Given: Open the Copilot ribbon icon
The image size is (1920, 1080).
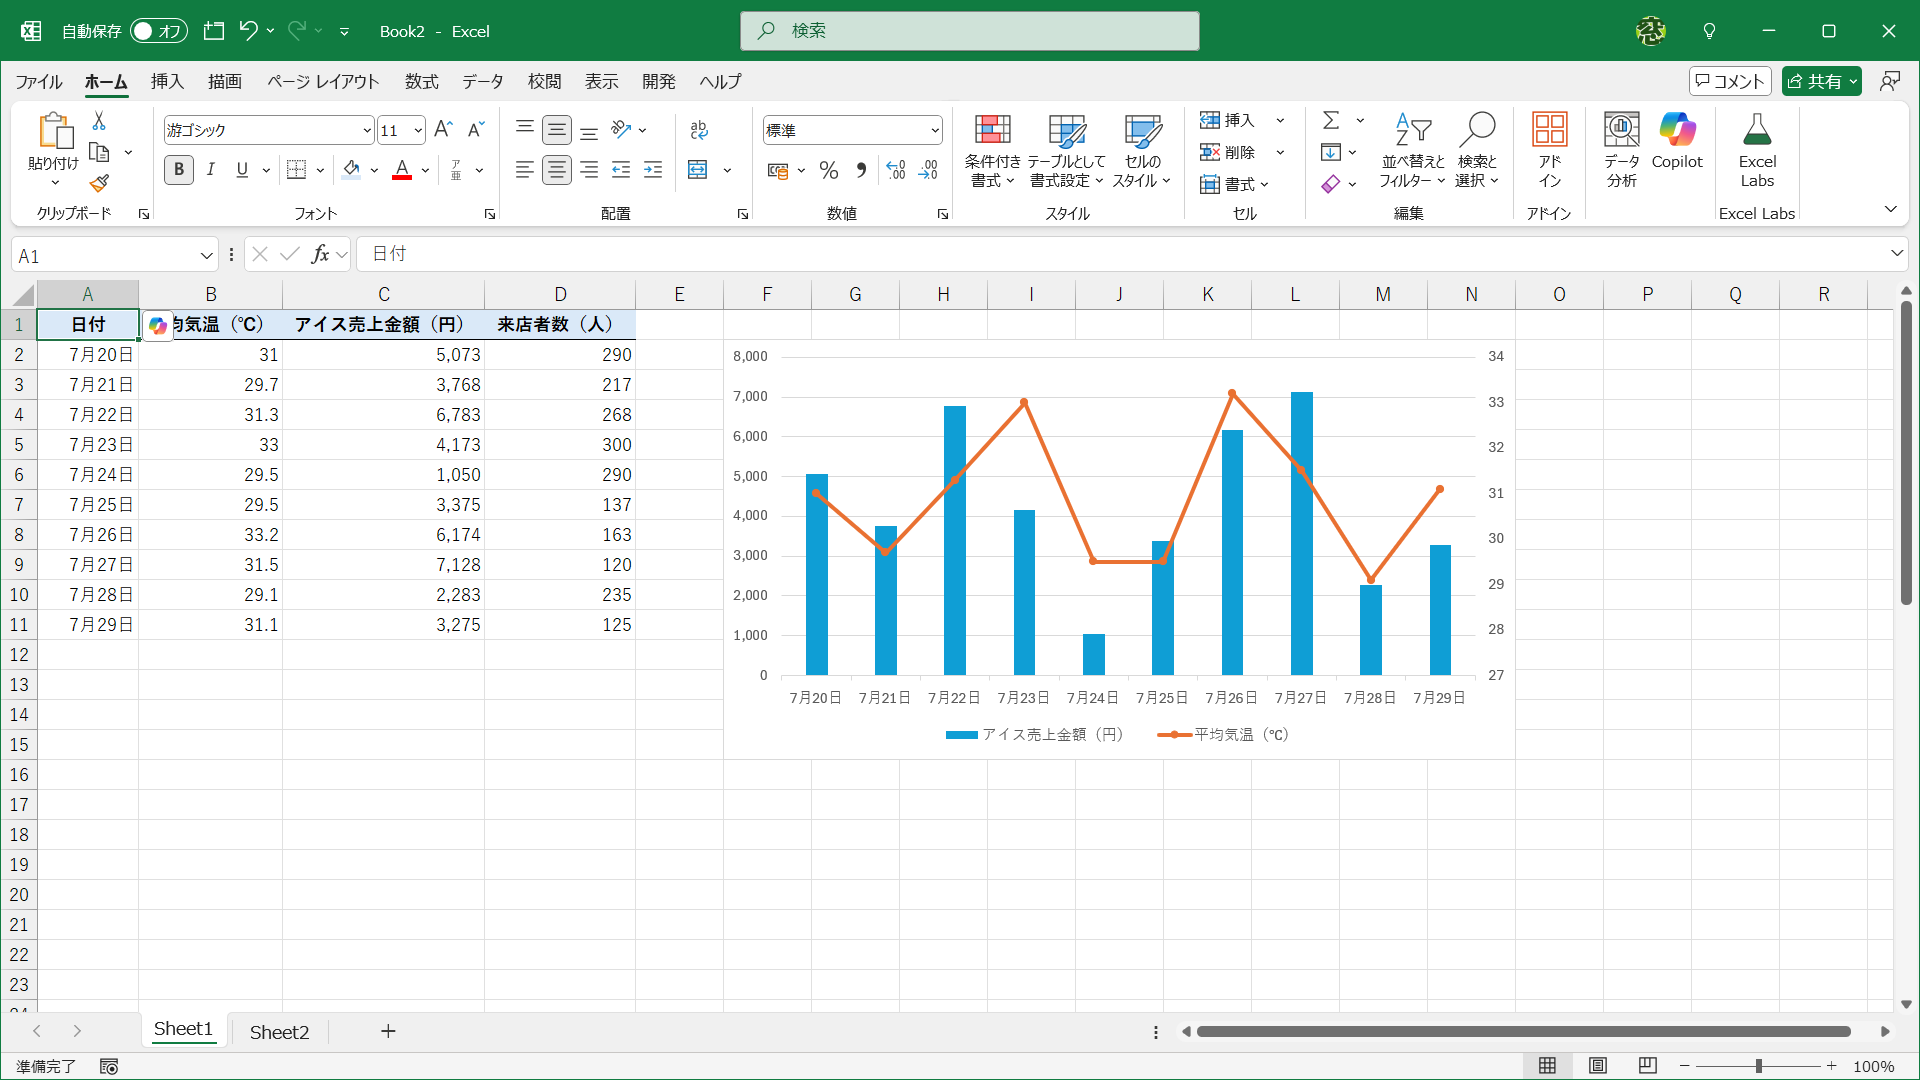Looking at the screenshot, I should point(1677,131).
